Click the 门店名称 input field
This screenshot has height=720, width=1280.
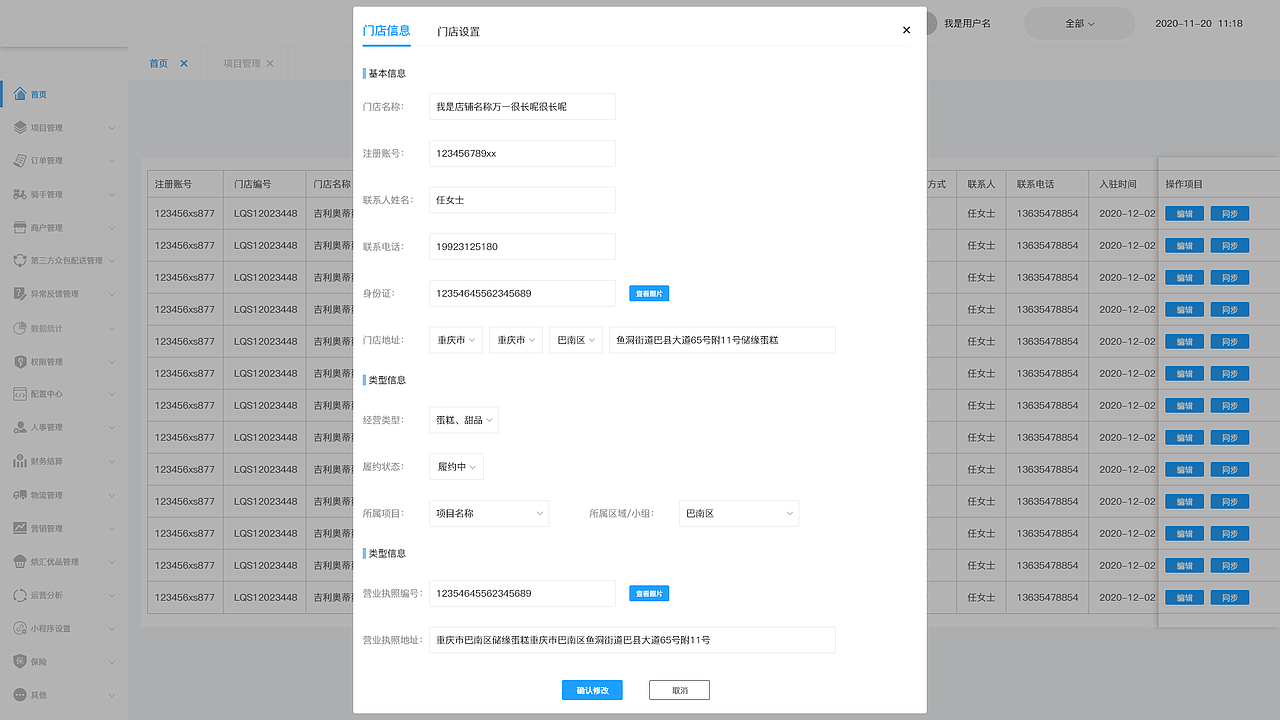click(x=522, y=106)
